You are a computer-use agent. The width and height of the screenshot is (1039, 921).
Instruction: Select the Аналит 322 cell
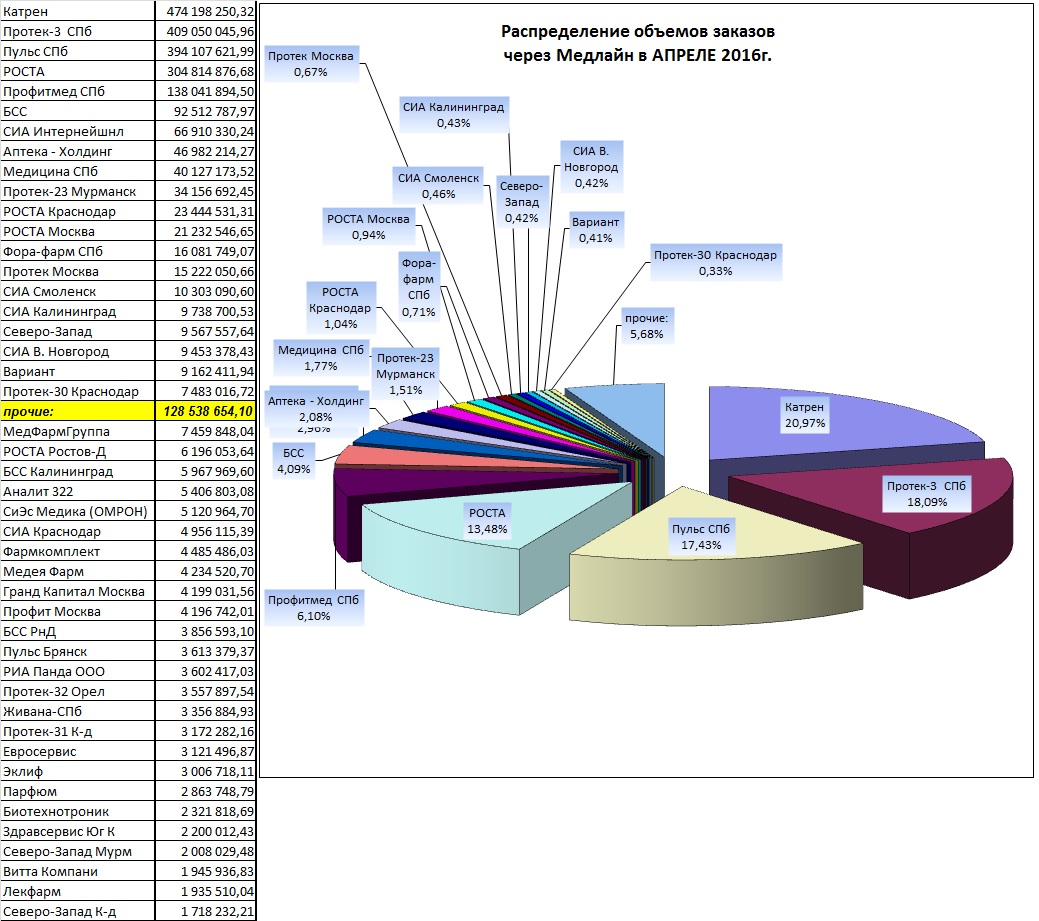tap(78, 492)
